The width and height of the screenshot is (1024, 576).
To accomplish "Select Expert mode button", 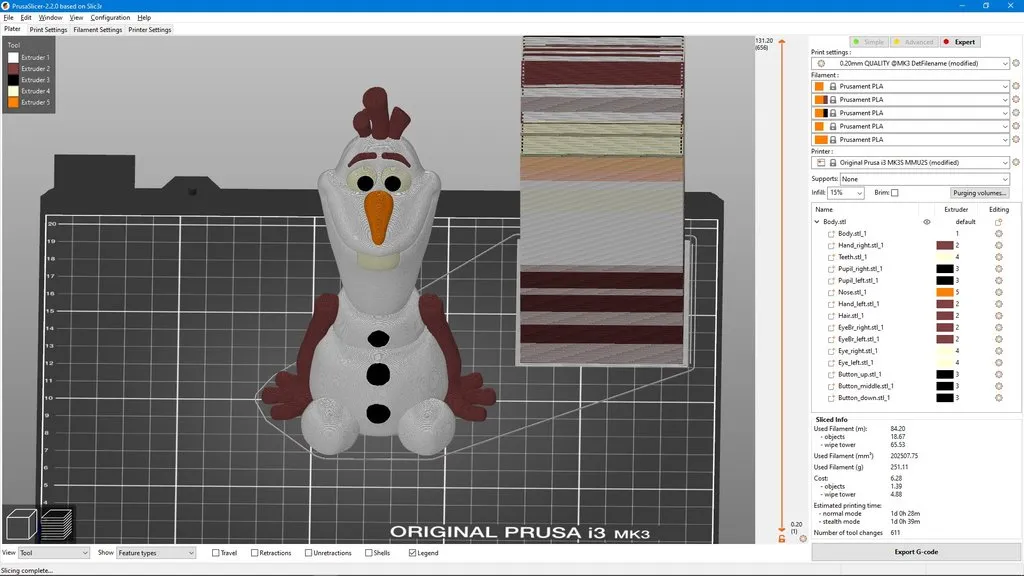I will (959, 42).
